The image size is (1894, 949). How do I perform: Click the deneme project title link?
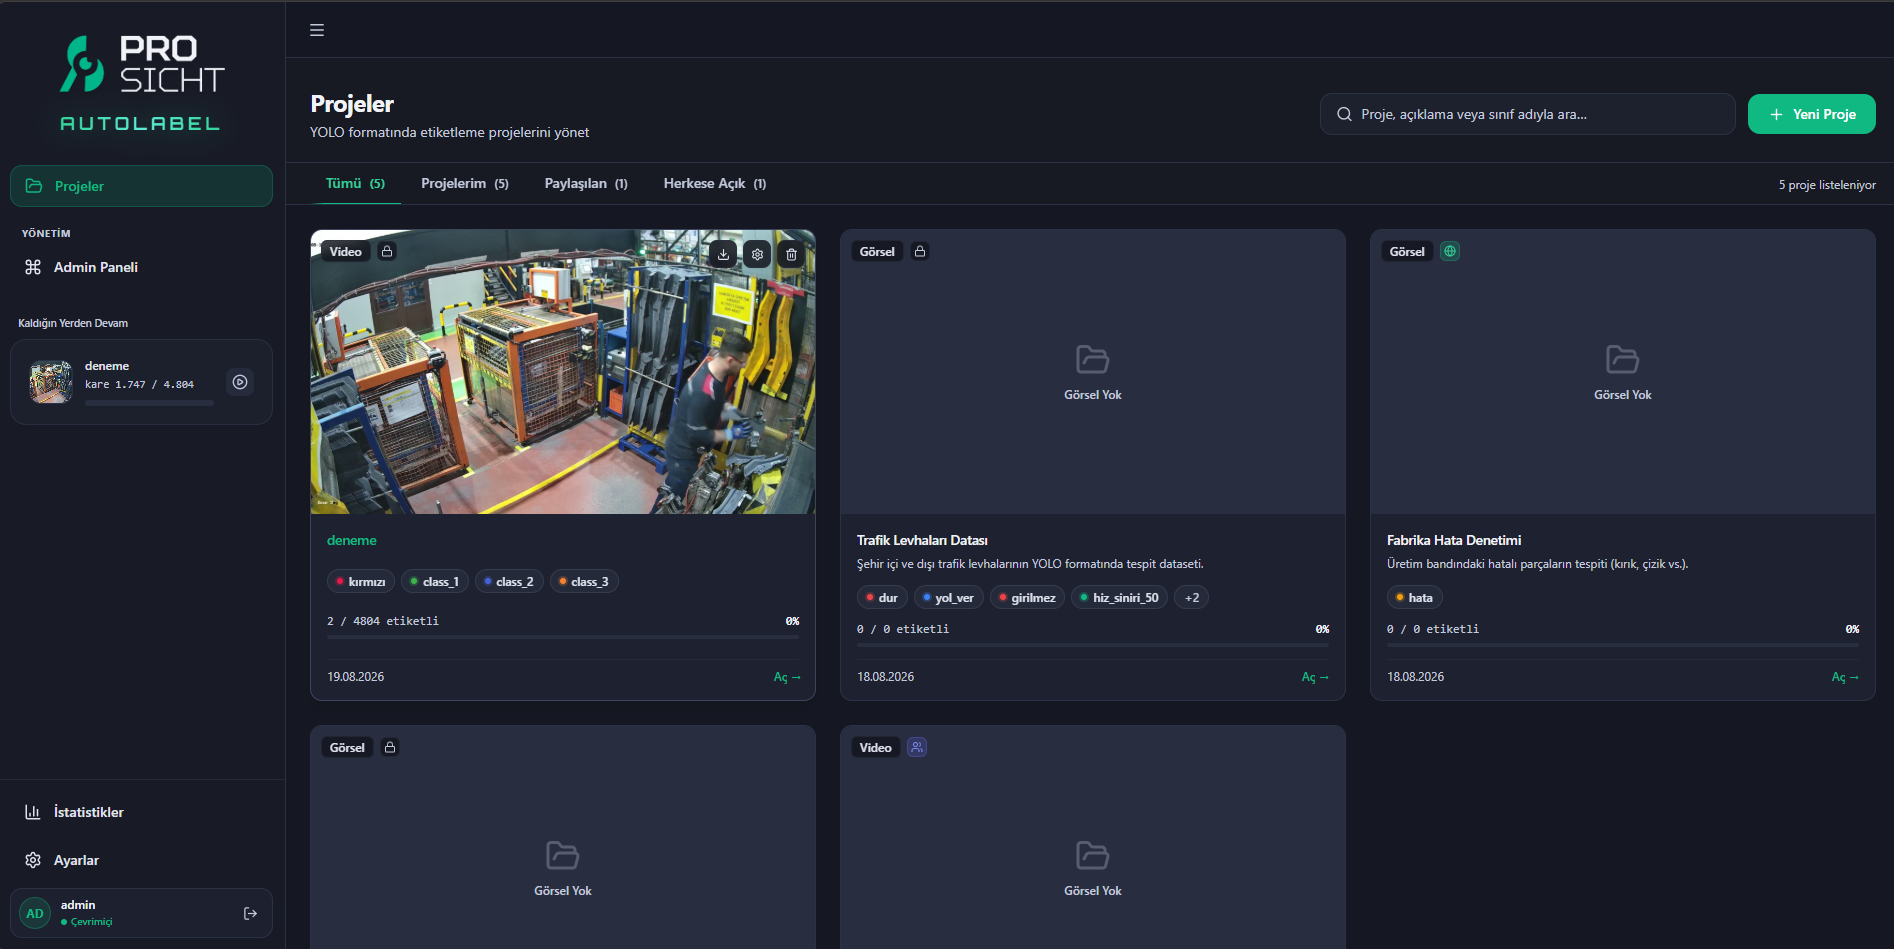351,540
